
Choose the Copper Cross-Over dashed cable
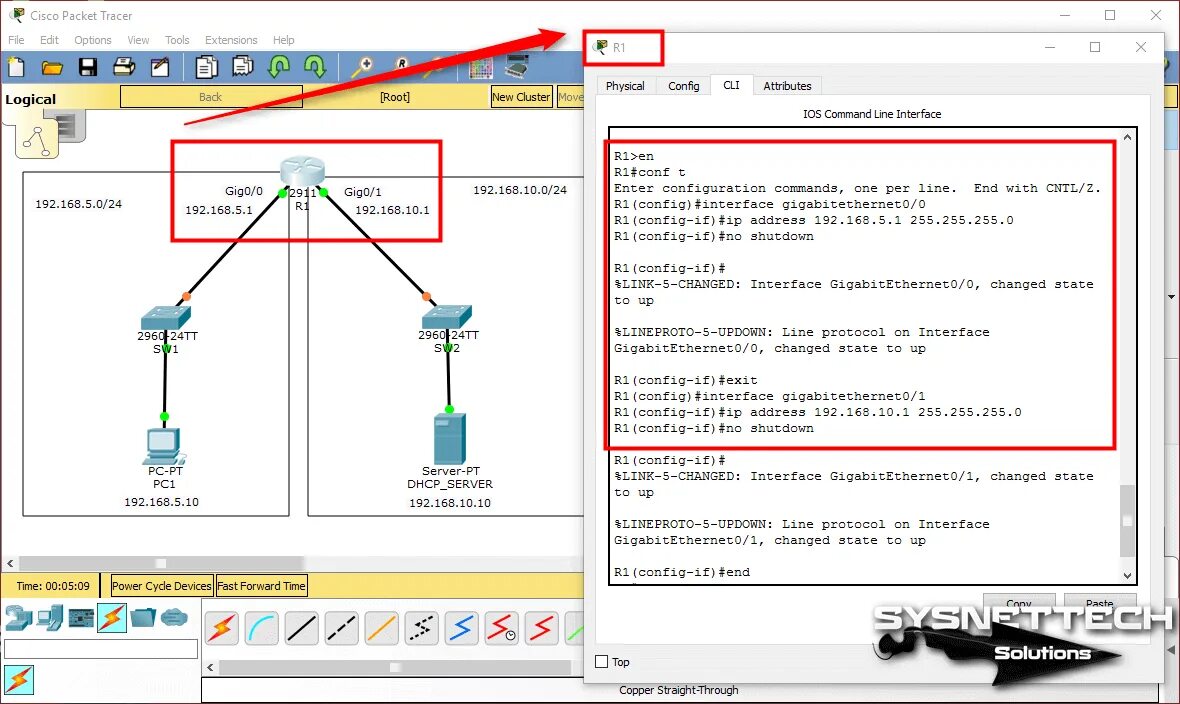tap(341, 628)
